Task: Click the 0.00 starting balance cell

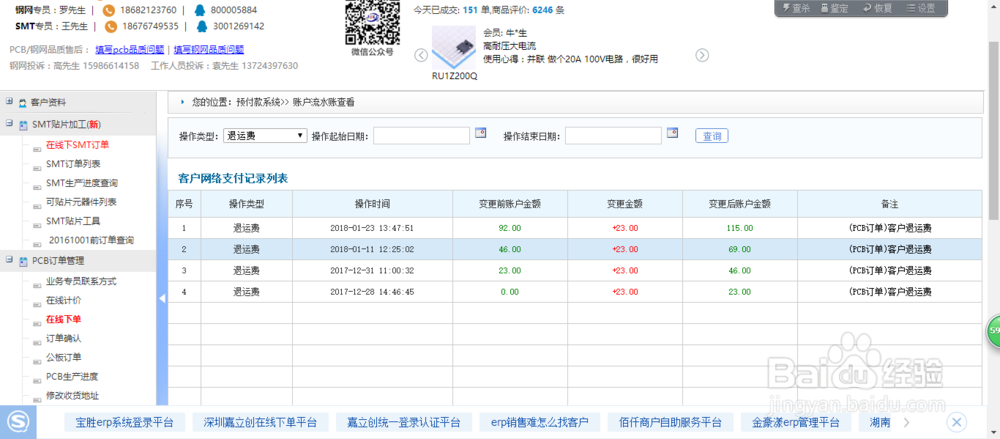Action: pyautogui.click(x=510, y=292)
